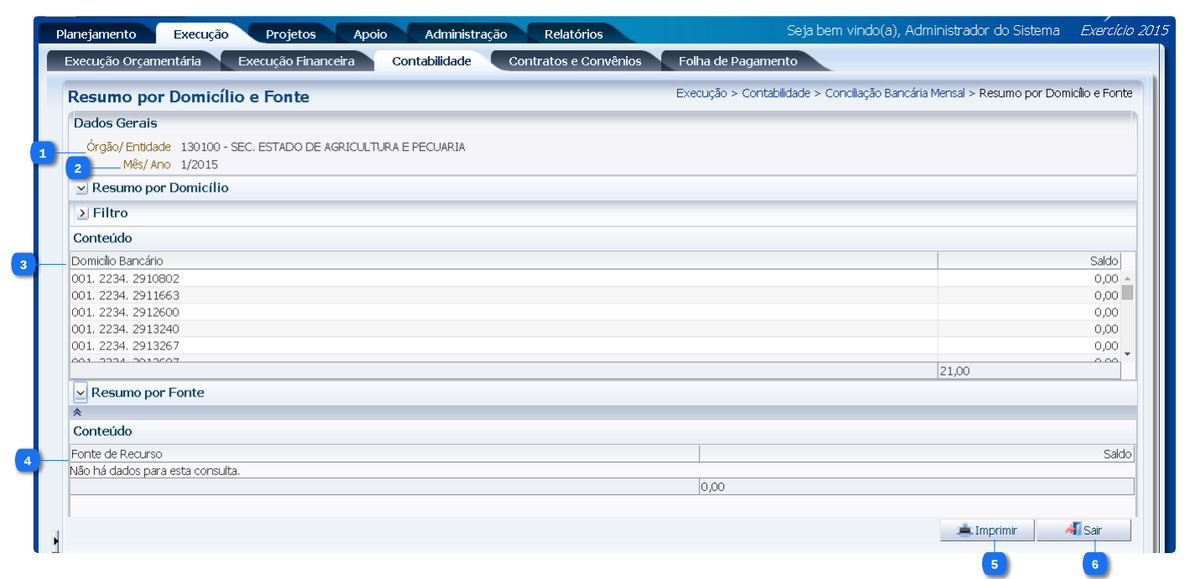1200x579 pixels.
Task: Expand the Filtro panel
Action: 82,213
